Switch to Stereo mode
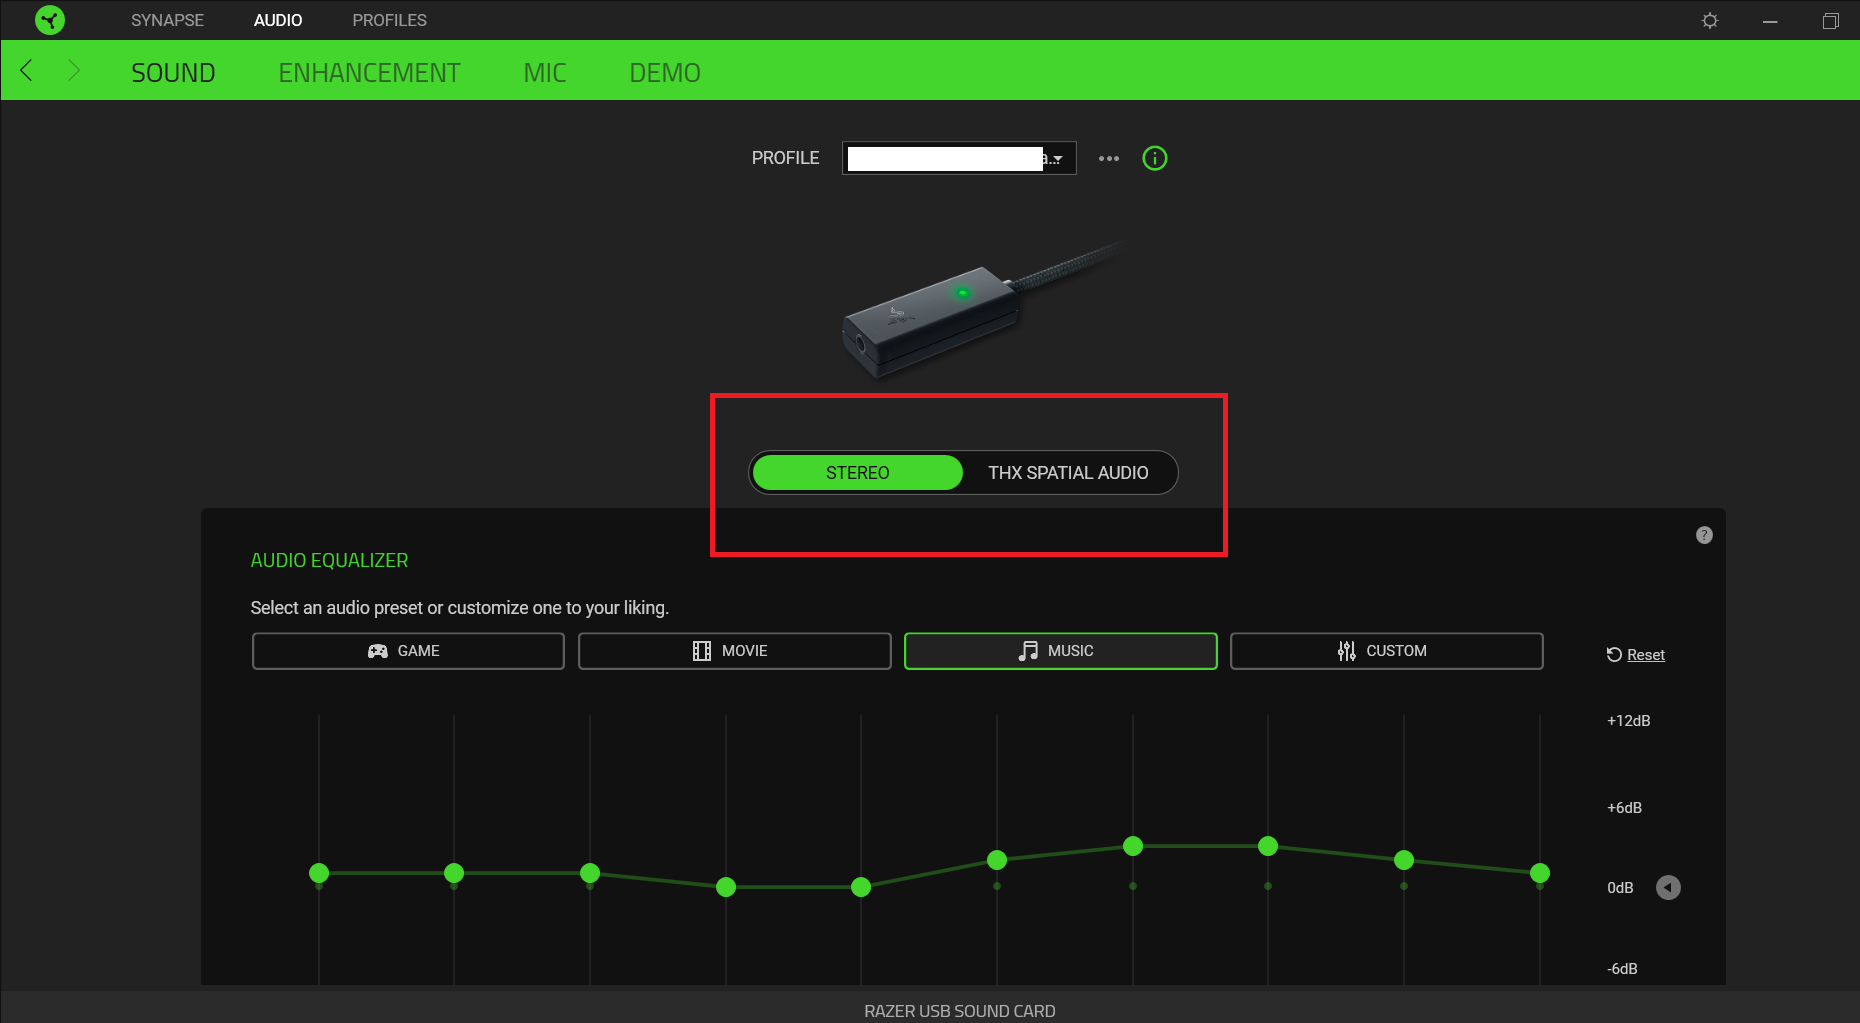 [857, 473]
